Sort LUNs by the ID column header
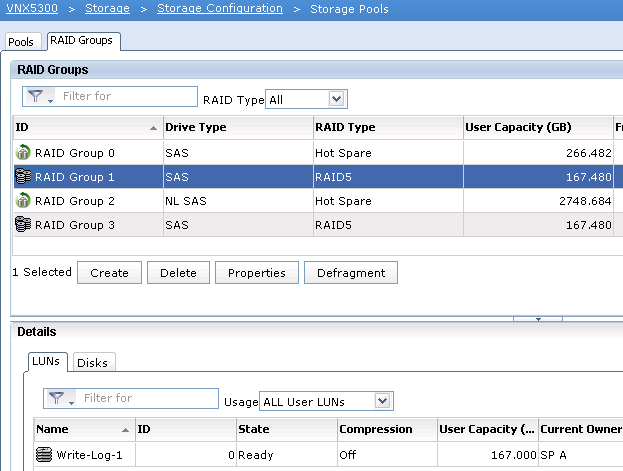The image size is (623, 471). (186, 429)
